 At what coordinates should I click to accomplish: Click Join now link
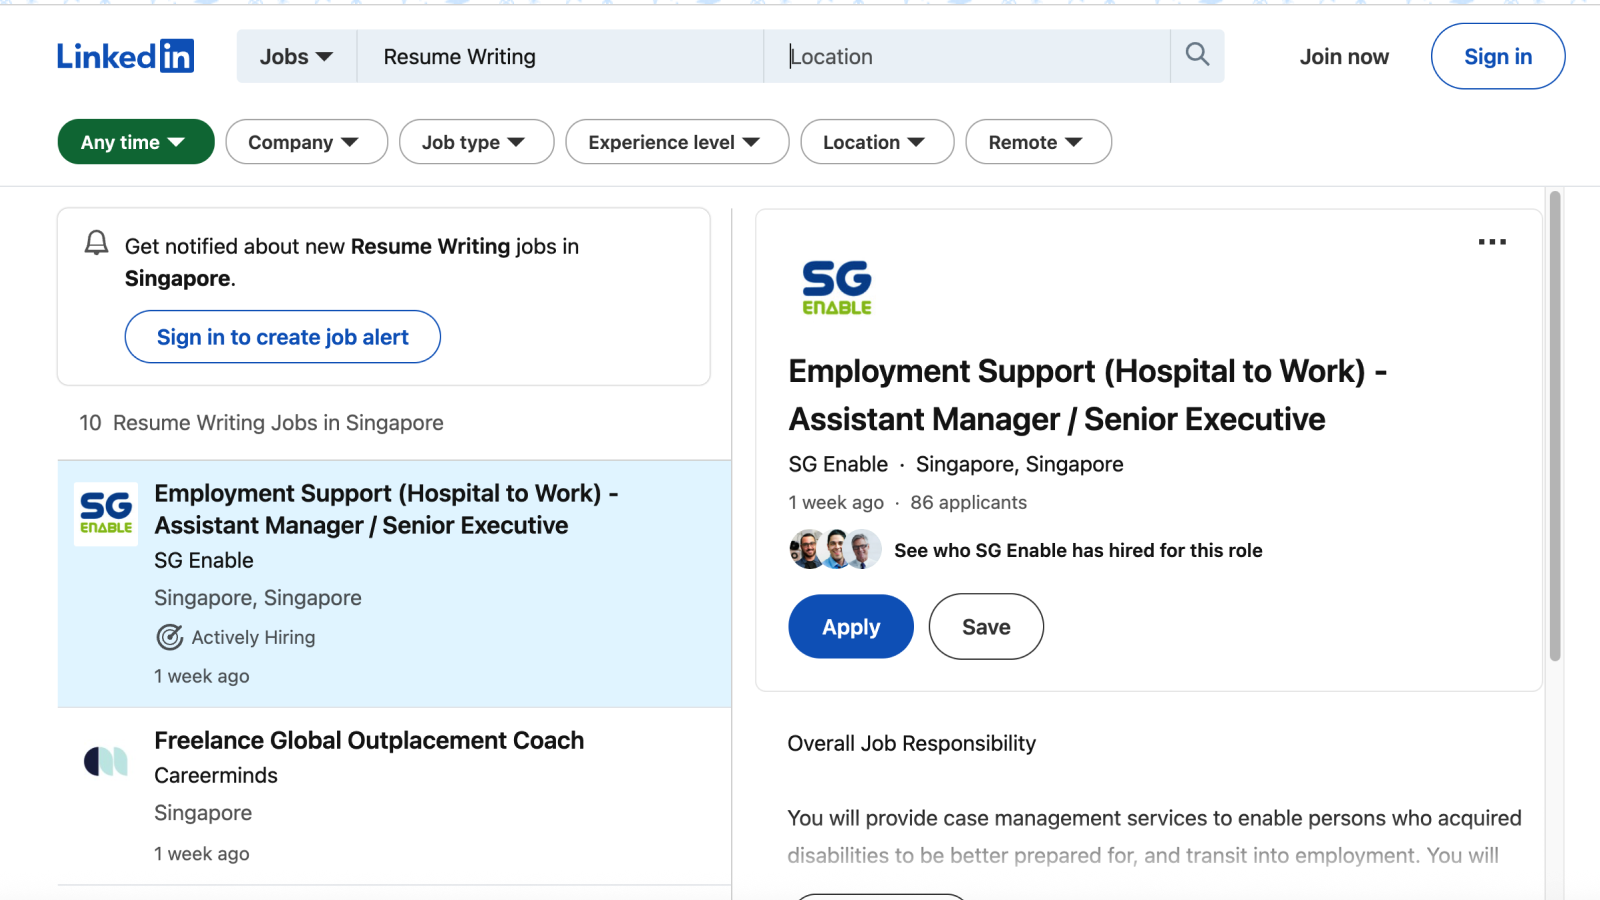(1344, 57)
